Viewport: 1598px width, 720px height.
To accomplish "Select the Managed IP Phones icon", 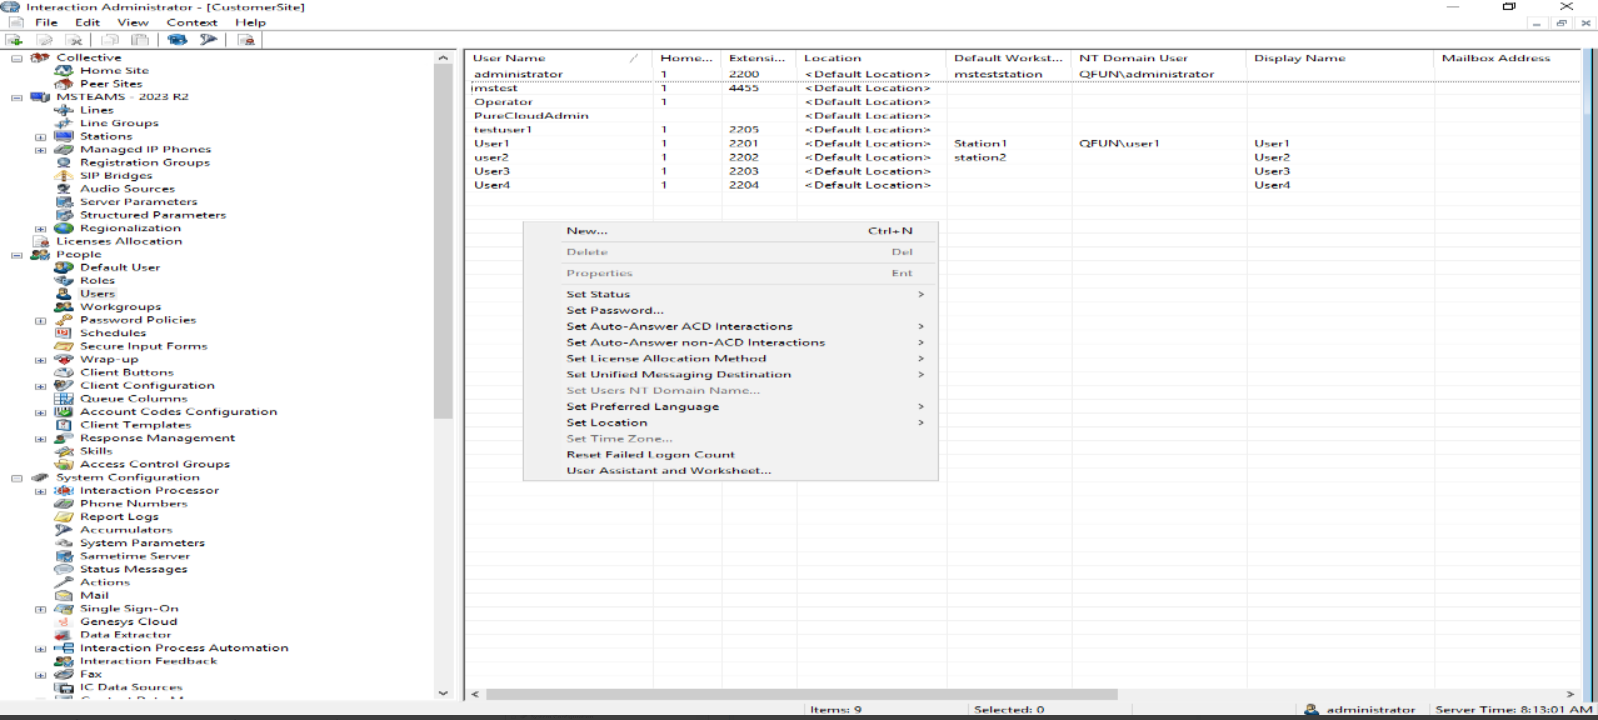I will 64,149.
